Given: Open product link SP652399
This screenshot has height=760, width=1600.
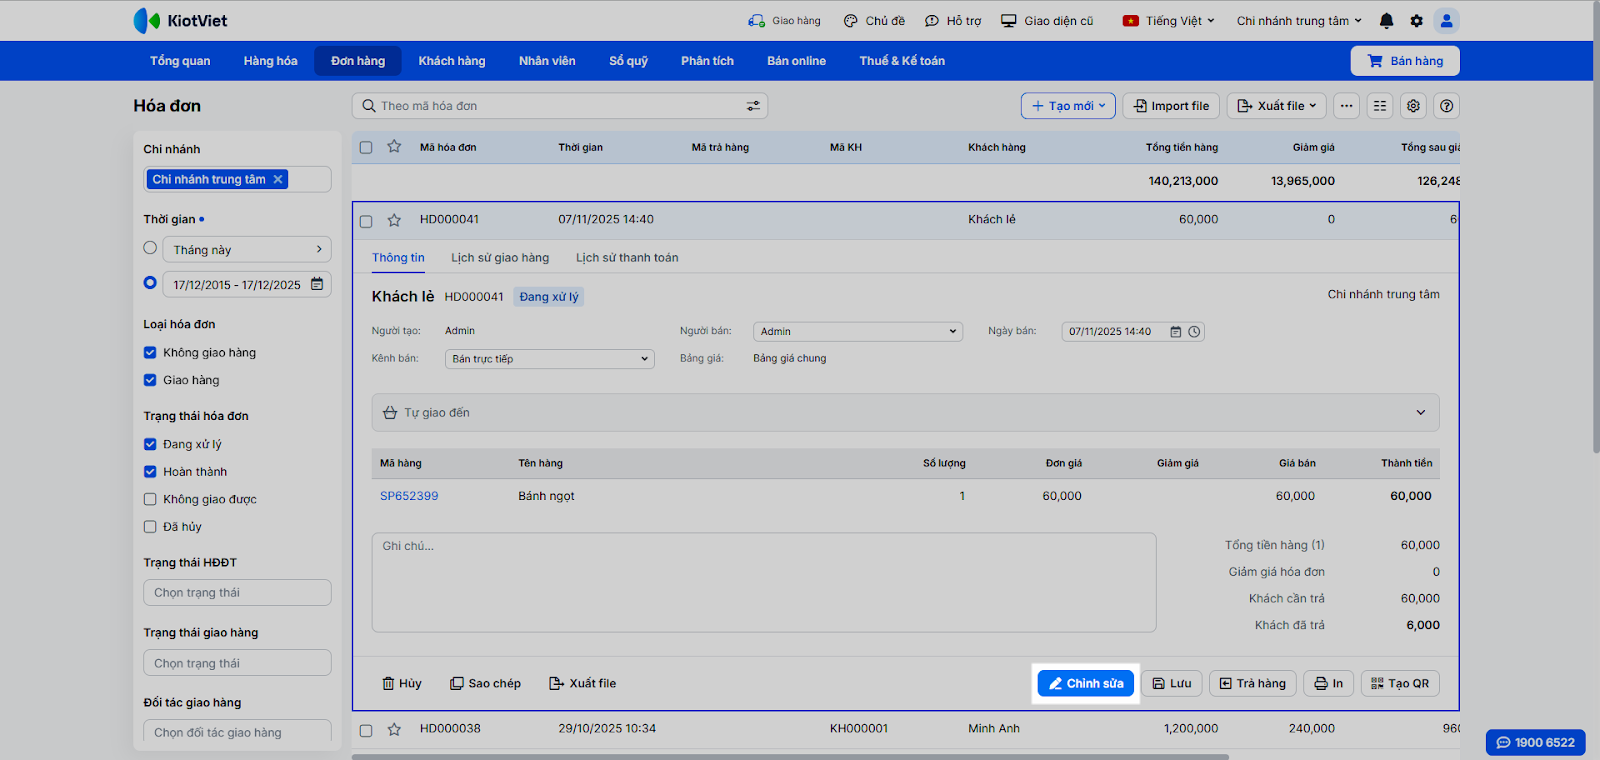Looking at the screenshot, I should click(x=409, y=496).
